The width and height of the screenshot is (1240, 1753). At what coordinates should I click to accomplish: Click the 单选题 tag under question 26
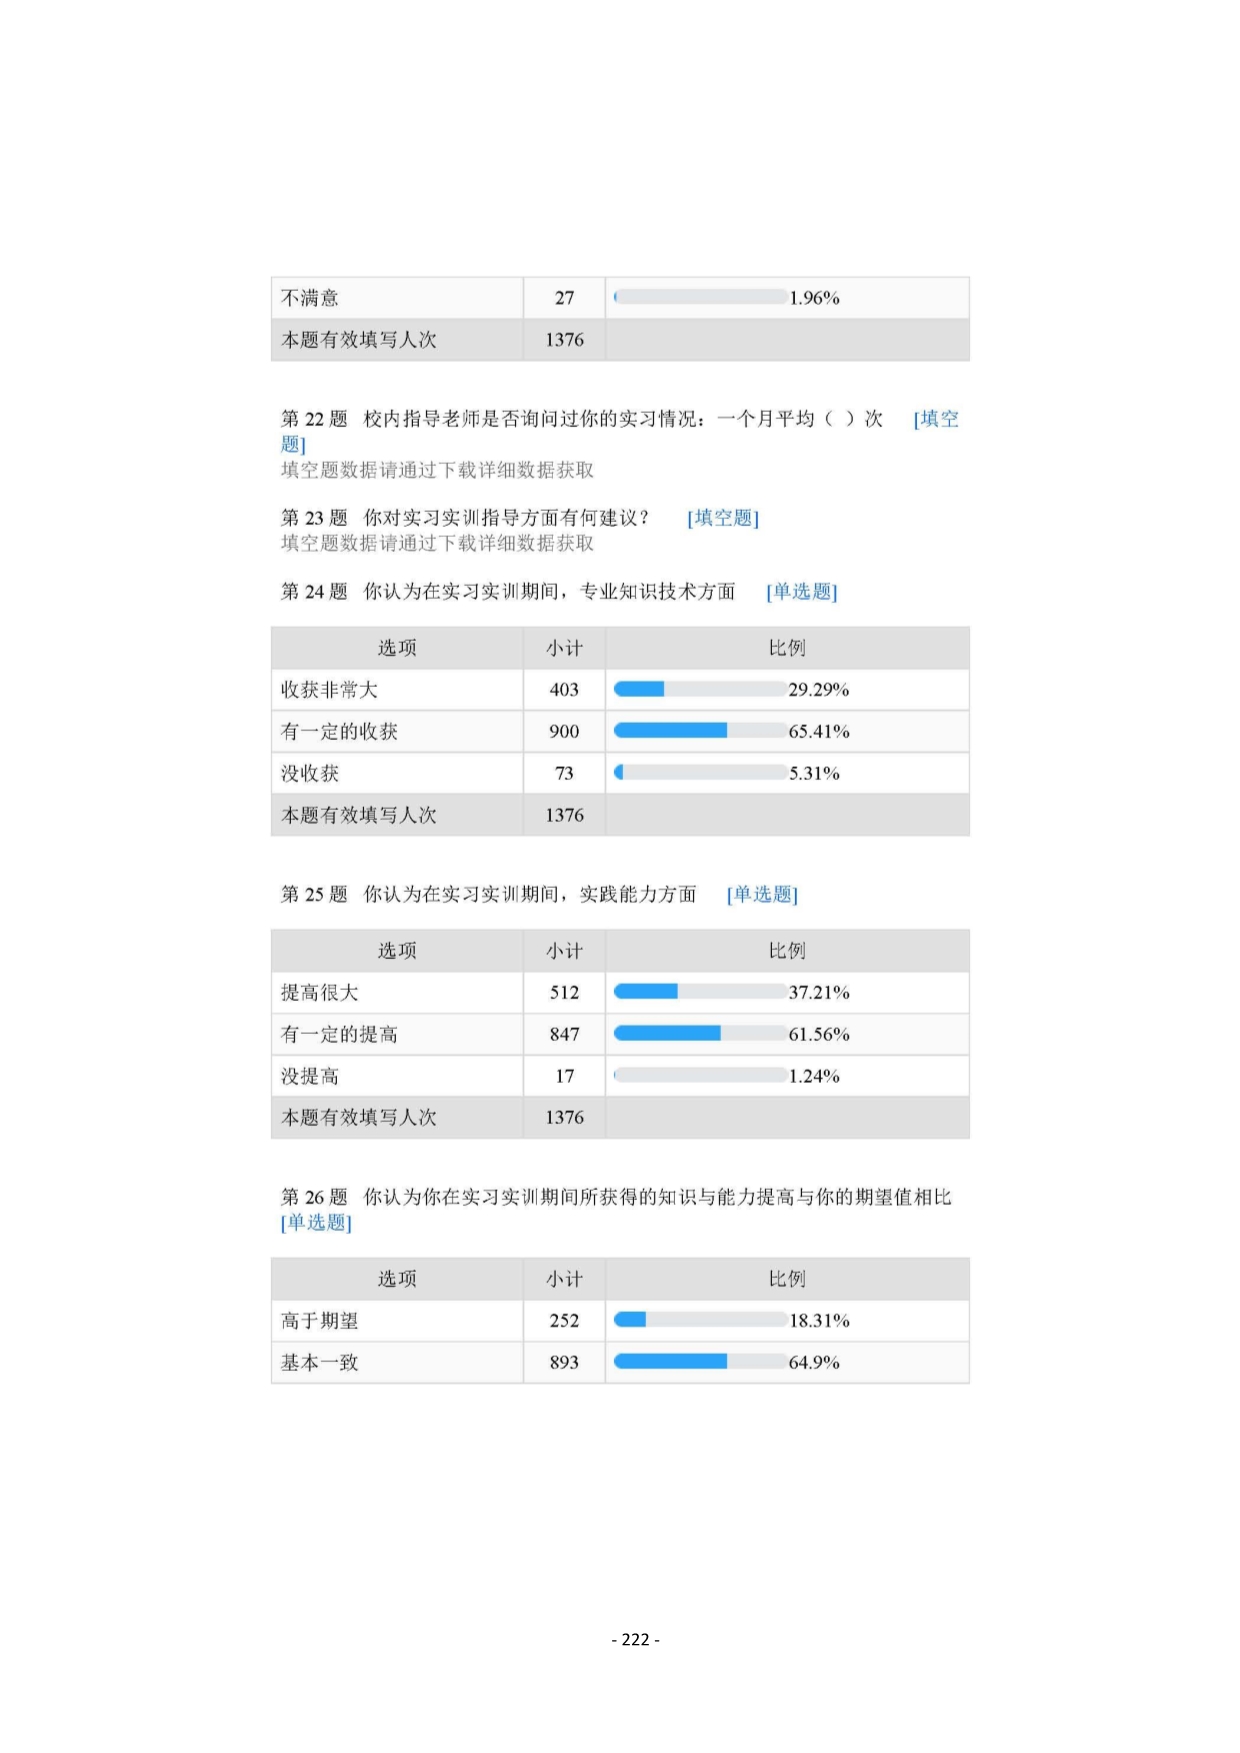point(316,1222)
